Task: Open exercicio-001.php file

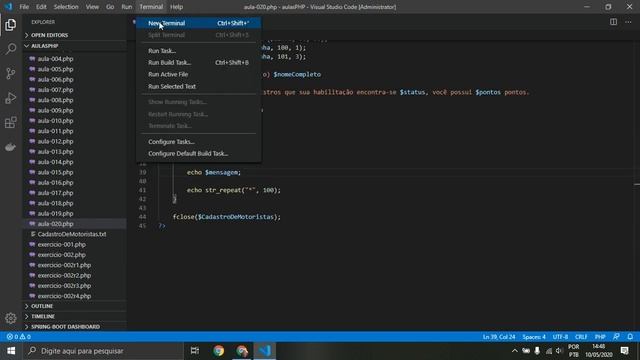Action: click(x=75, y=244)
